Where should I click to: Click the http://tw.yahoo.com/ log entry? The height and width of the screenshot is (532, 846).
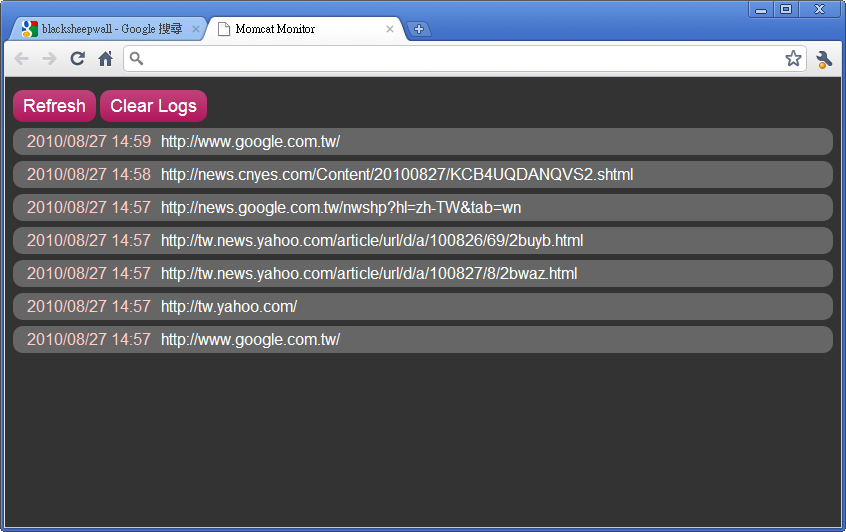[x=423, y=306]
